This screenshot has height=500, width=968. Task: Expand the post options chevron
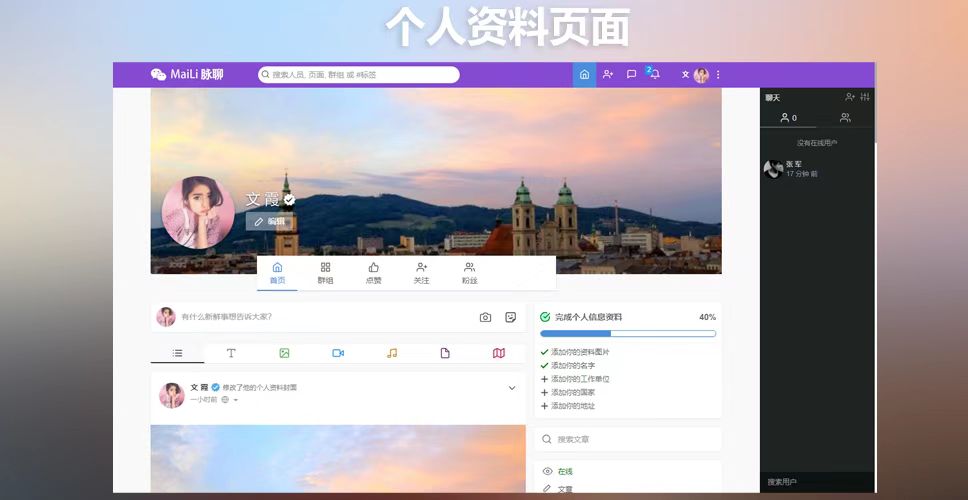(x=512, y=388)
